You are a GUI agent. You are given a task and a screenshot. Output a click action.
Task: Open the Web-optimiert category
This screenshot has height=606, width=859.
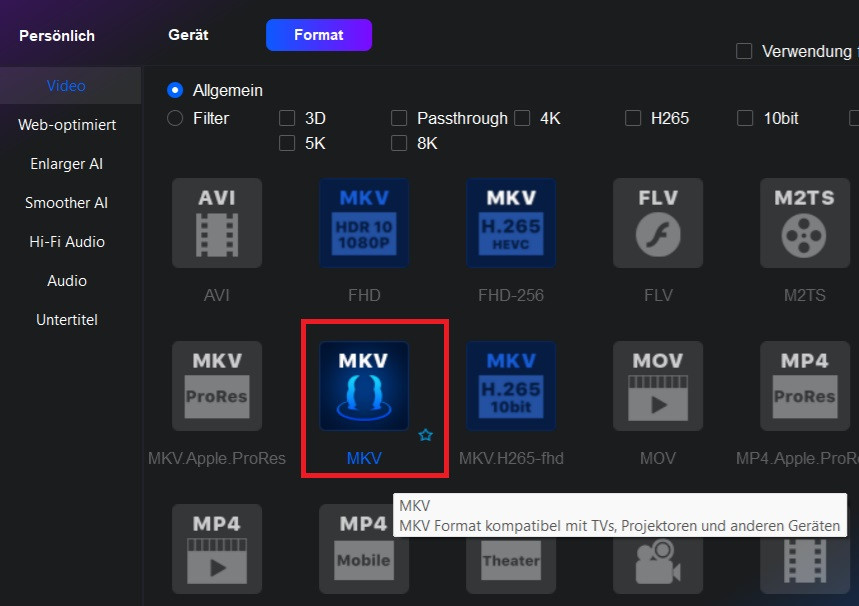67,124
